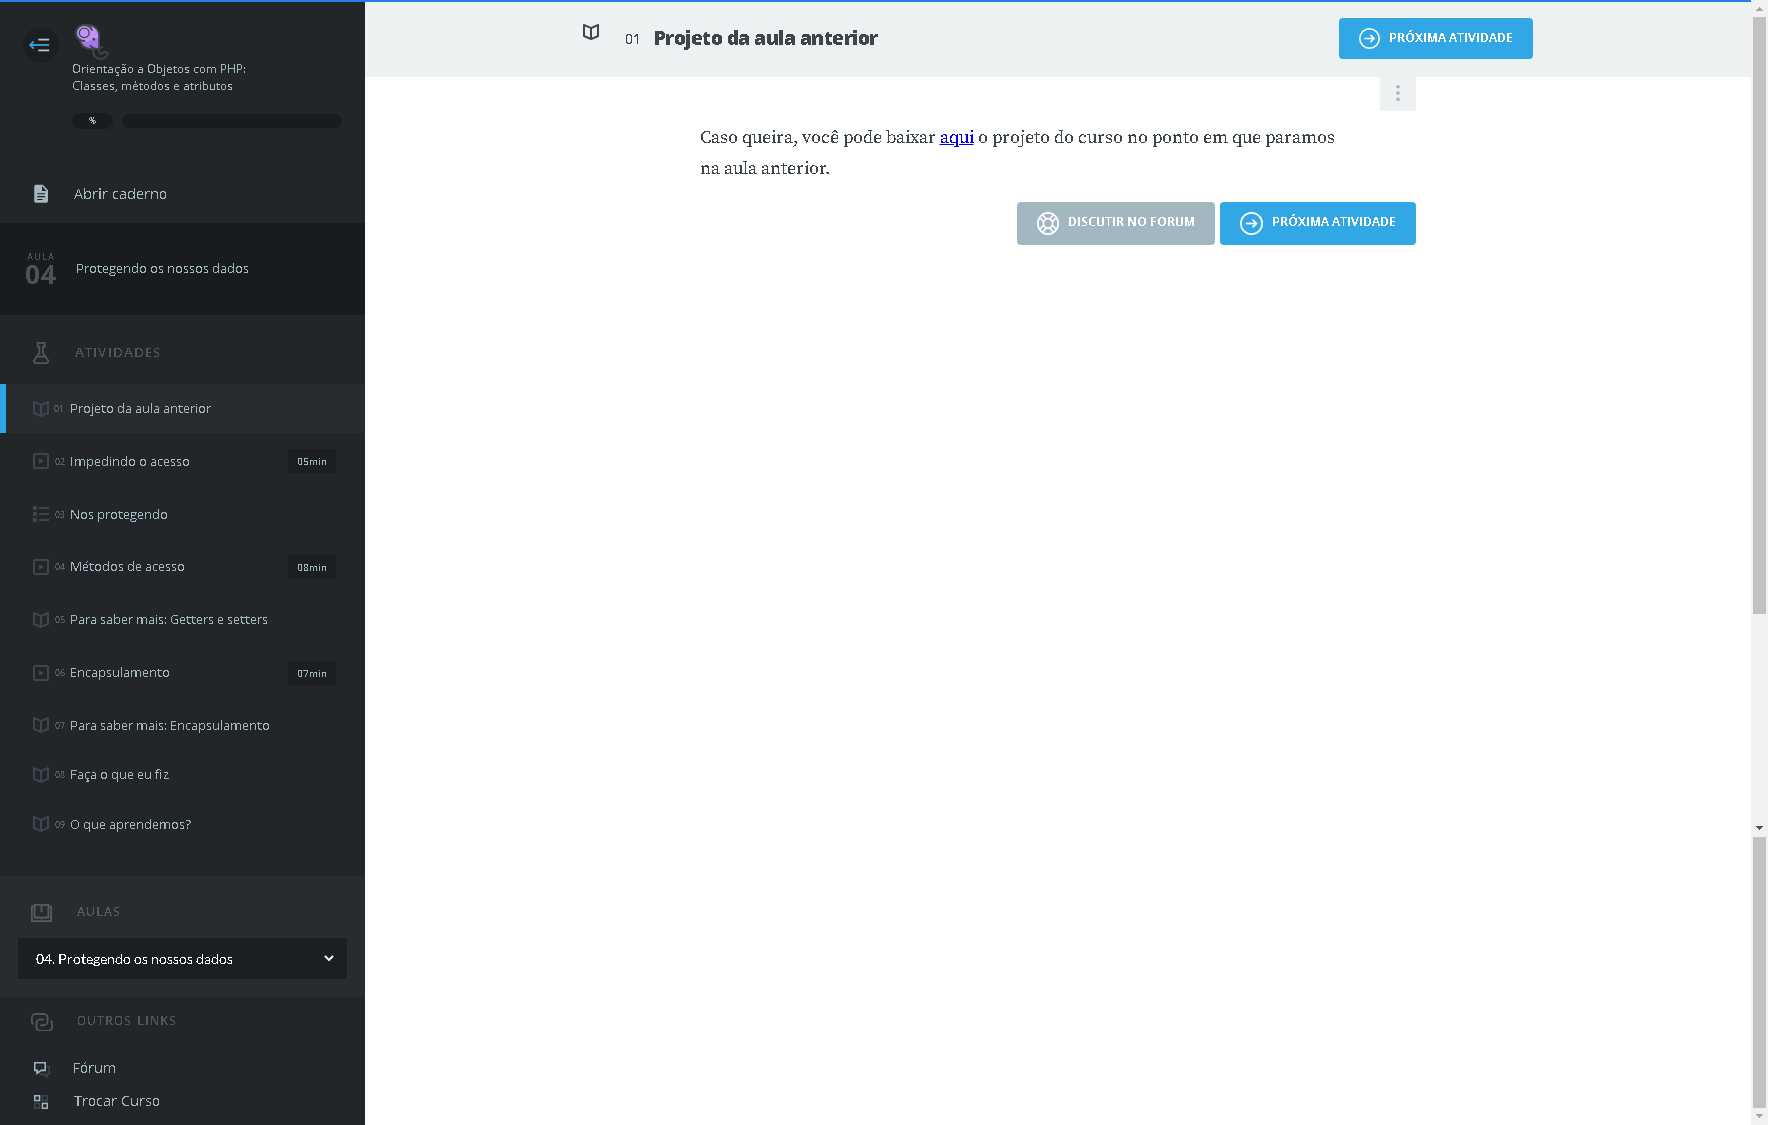Viewport: 1768px width, 1125px height.
Task: Click the 'aqui' download link
Action: click(956, 137)
